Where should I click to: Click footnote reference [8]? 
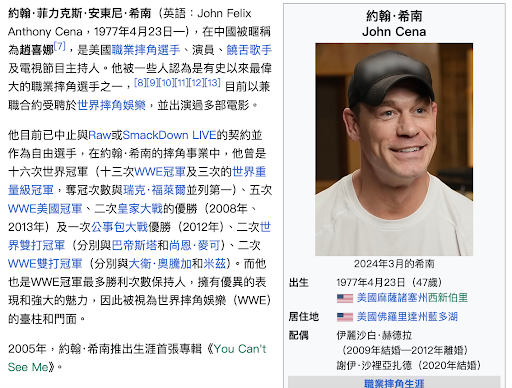(x=140, y=82)
